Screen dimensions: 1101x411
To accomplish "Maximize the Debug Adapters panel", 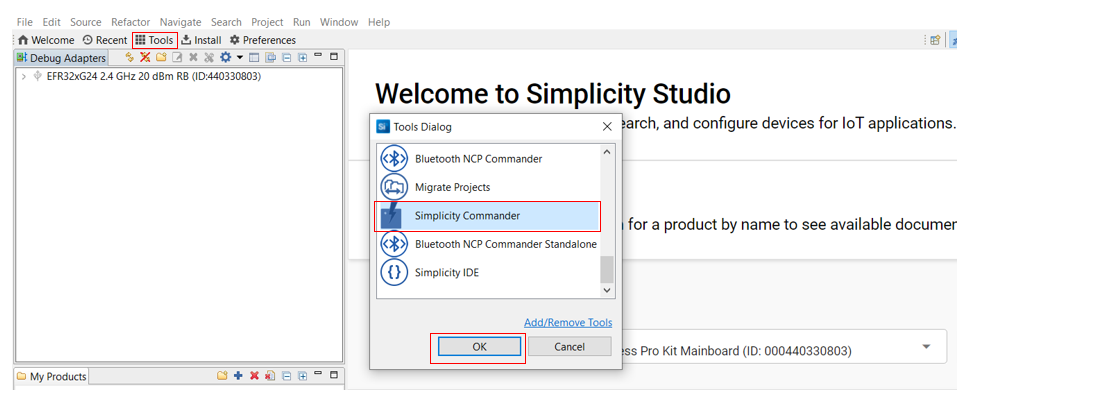I will click(334, 56).
